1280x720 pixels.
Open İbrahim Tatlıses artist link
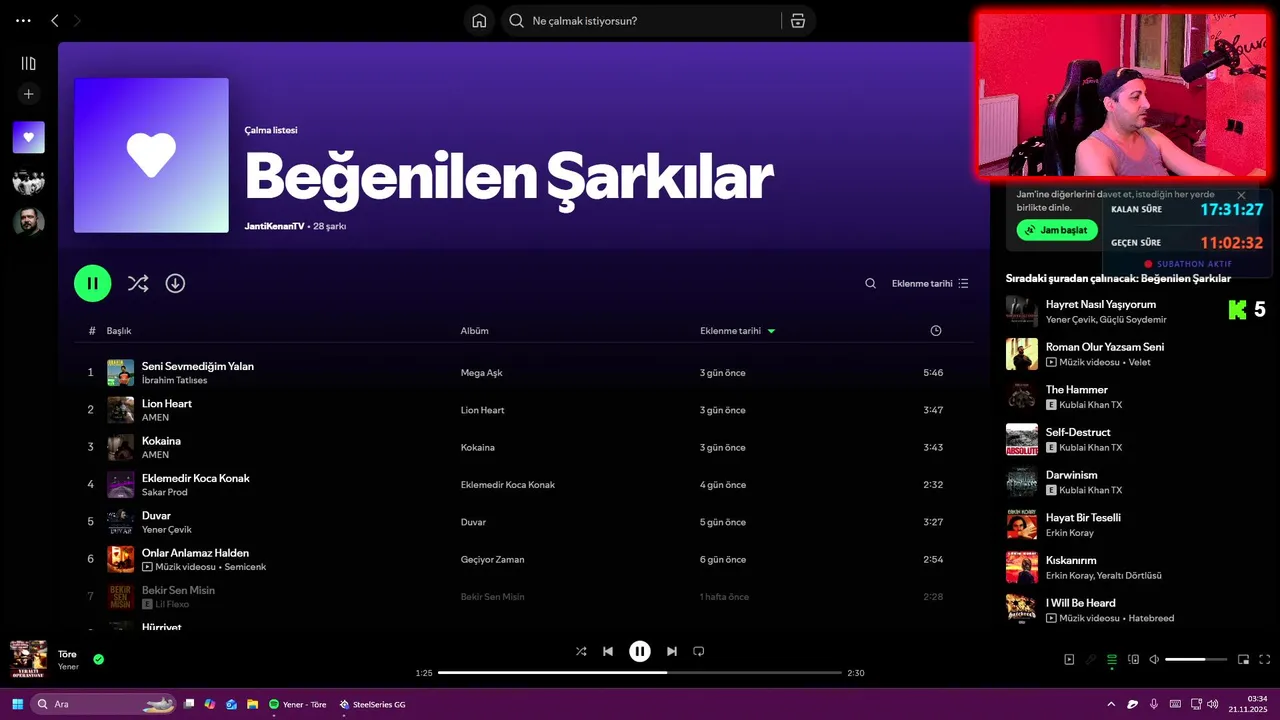pyautogui.click(x=175, y=380)
